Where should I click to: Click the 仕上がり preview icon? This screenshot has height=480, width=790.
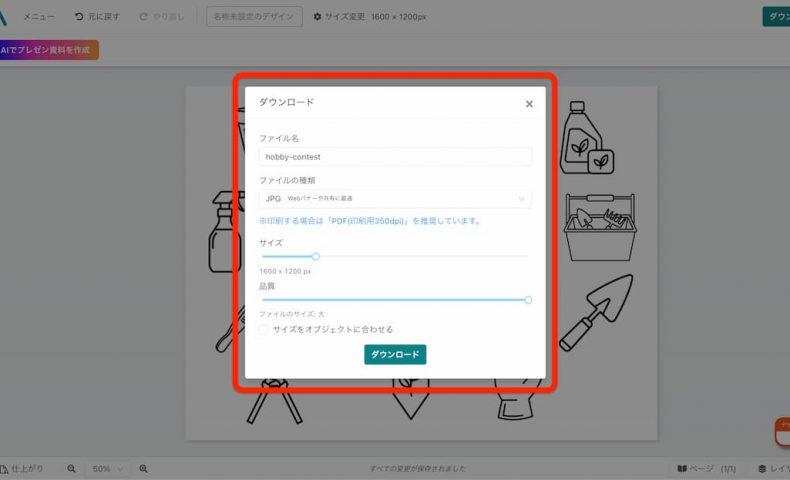point(6,468)
